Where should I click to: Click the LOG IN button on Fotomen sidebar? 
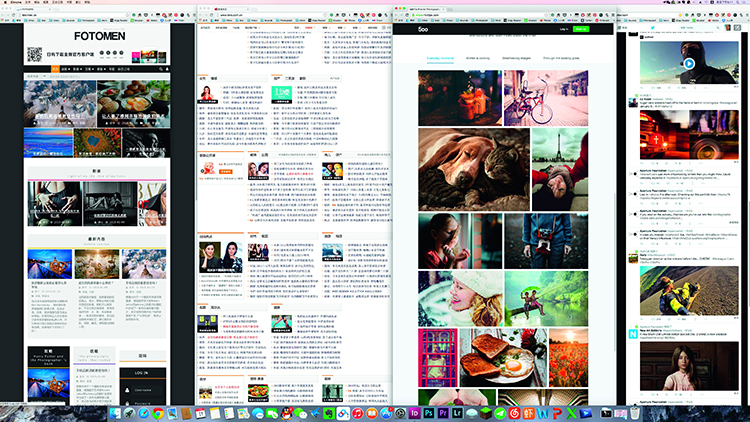tap(141, 371)
